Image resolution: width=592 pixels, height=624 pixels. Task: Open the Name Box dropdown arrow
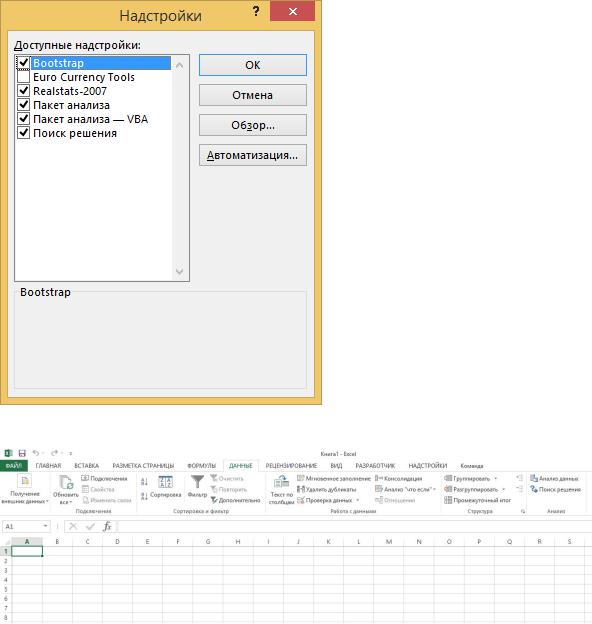45,526
